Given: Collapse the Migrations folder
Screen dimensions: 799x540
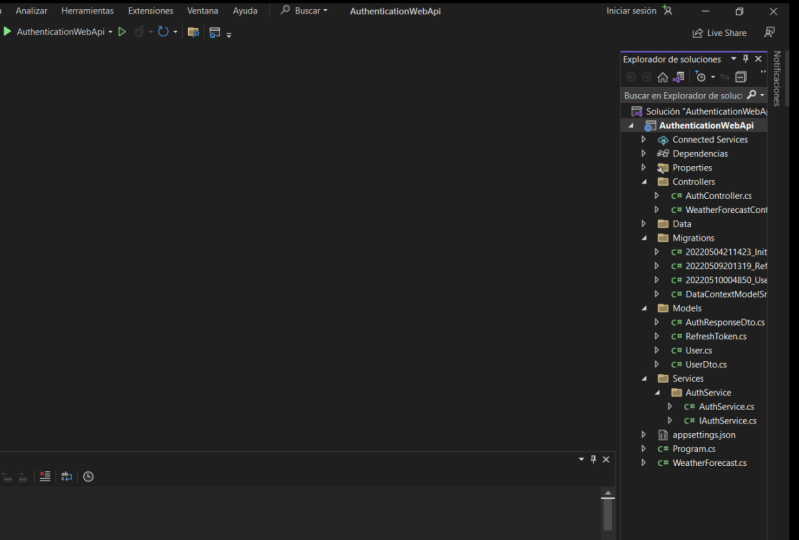Looking at the screenshot, I should pos(644,238).
